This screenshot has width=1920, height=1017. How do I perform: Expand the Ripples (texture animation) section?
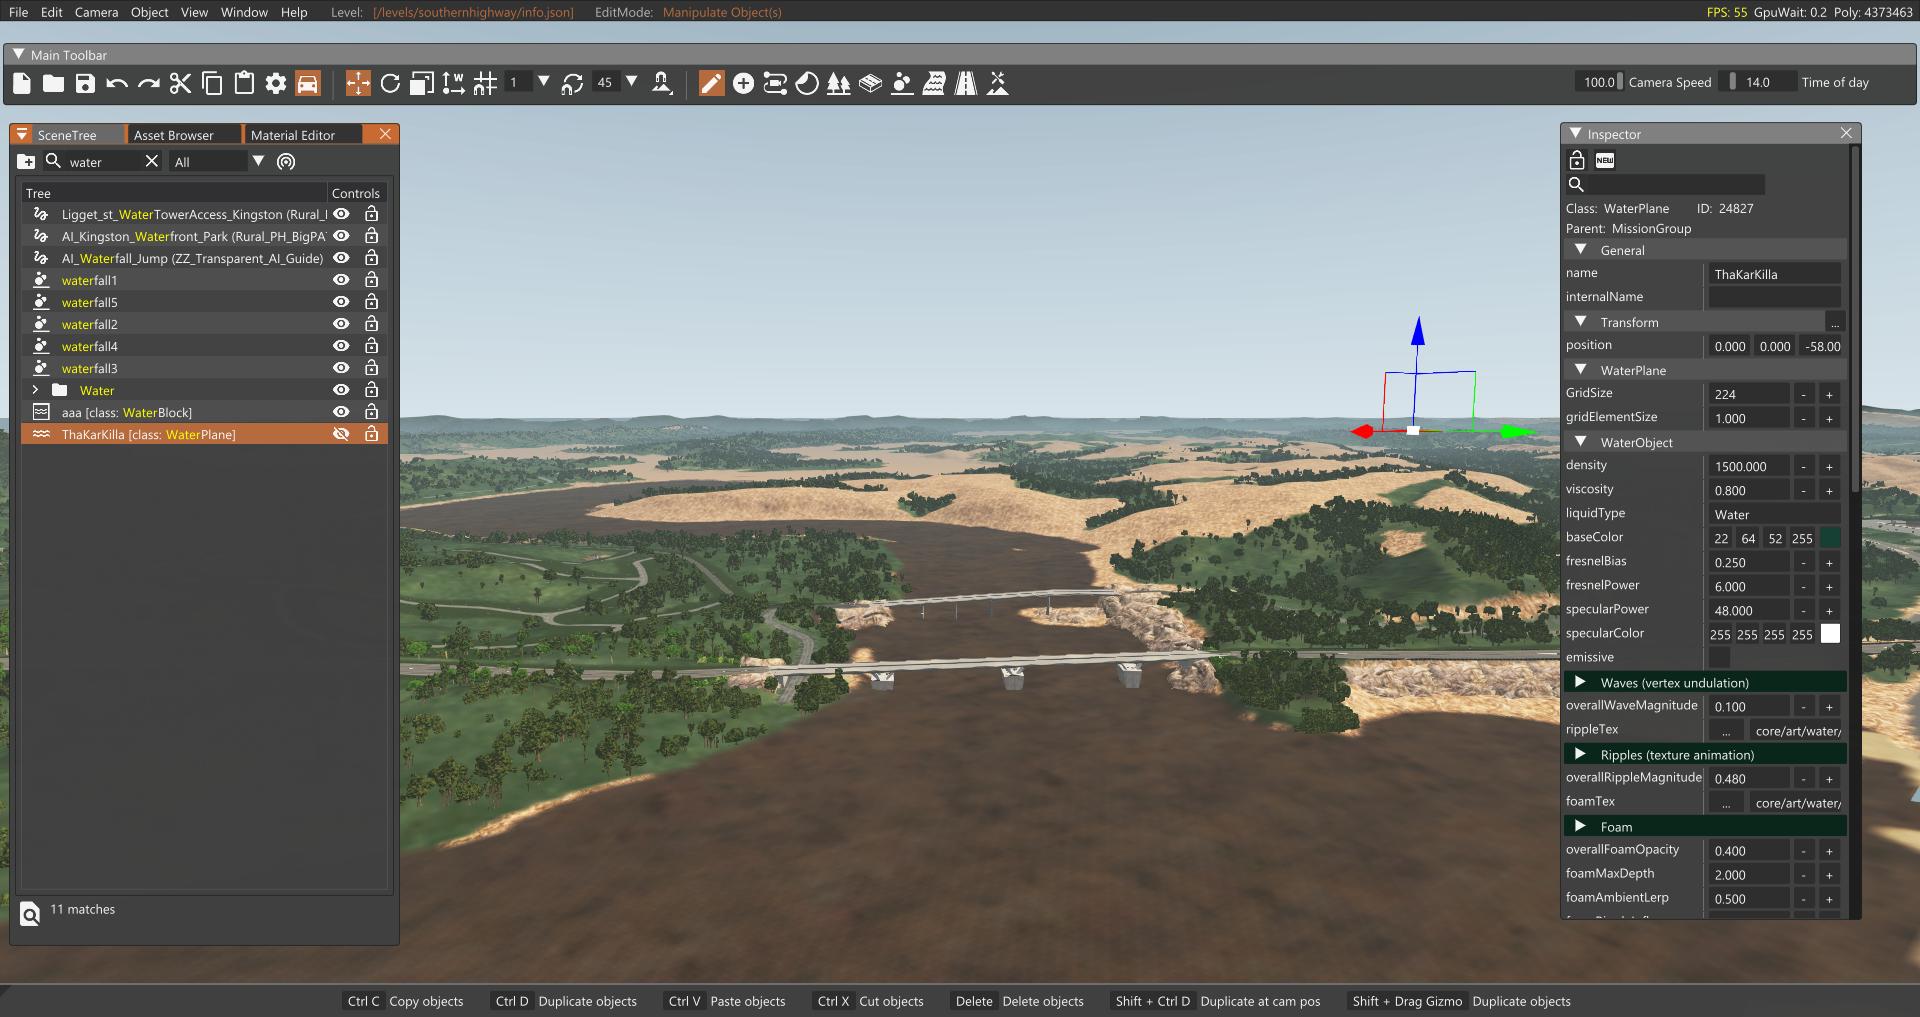click(x=1581, y=754)
